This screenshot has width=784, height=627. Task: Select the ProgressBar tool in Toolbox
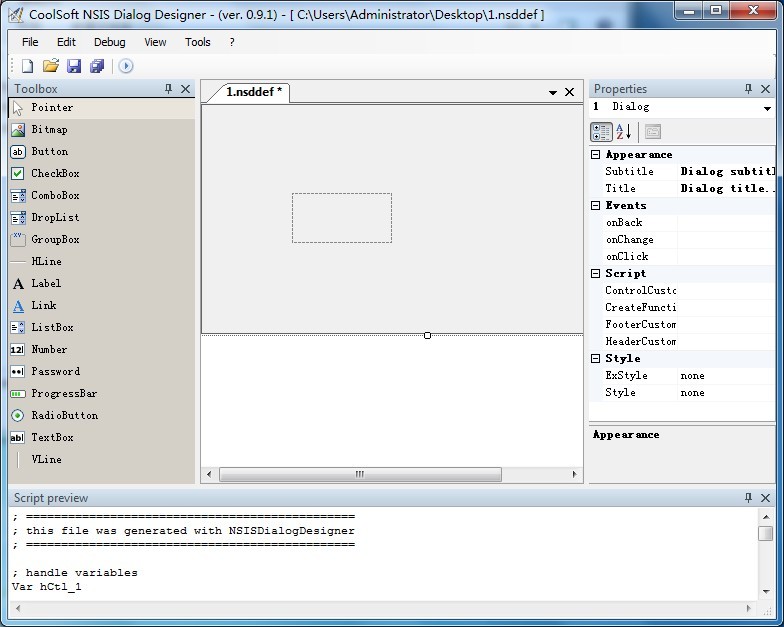click(x=63, y=394)
